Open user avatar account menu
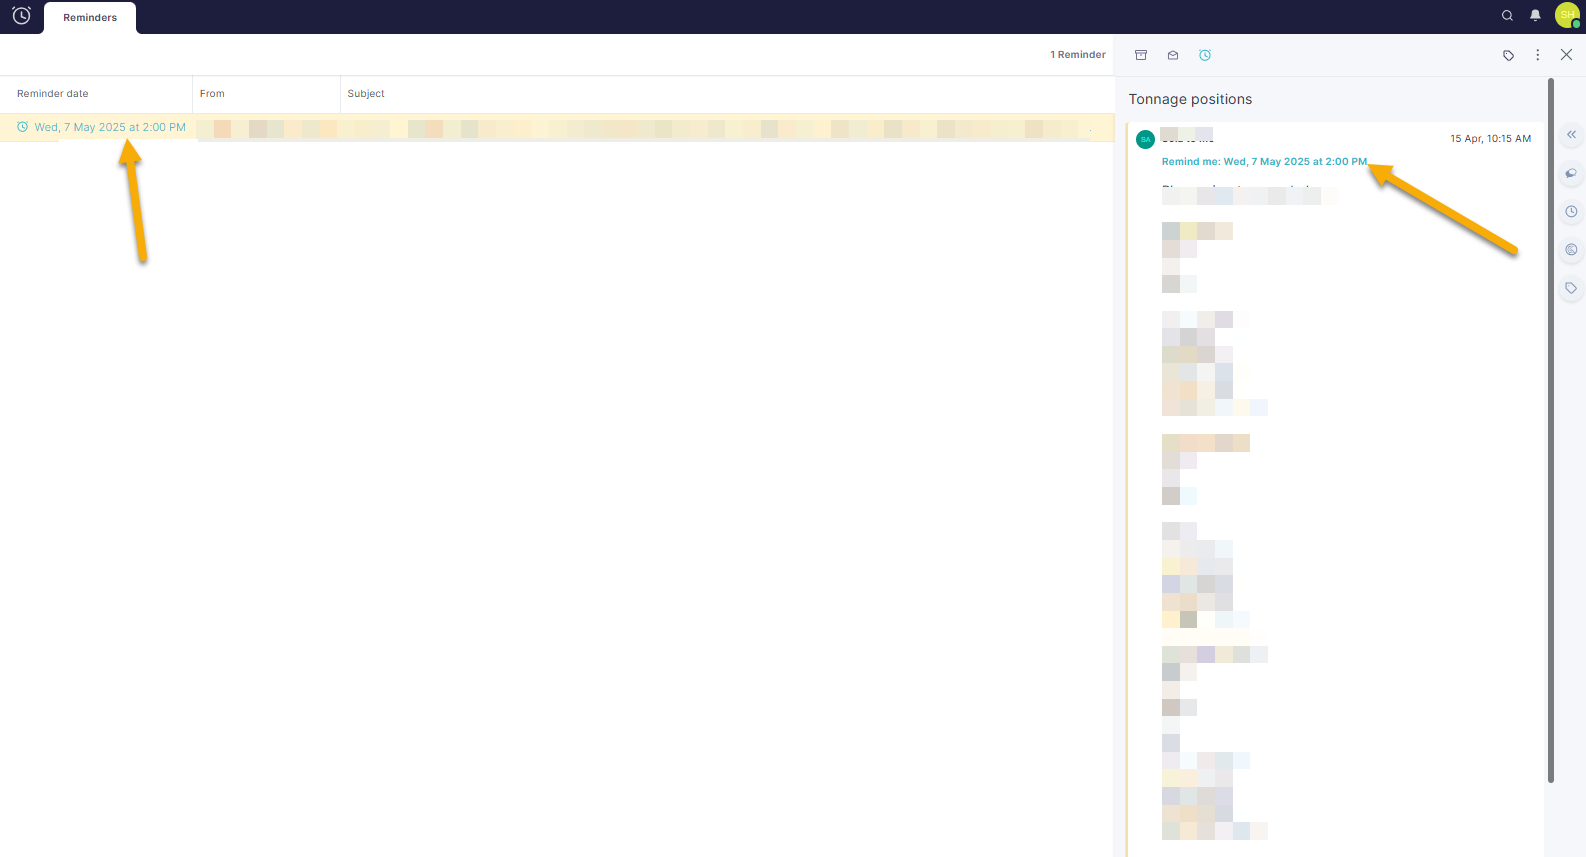Screen dimensions: 1586x857 click(x=1566, y=15)
